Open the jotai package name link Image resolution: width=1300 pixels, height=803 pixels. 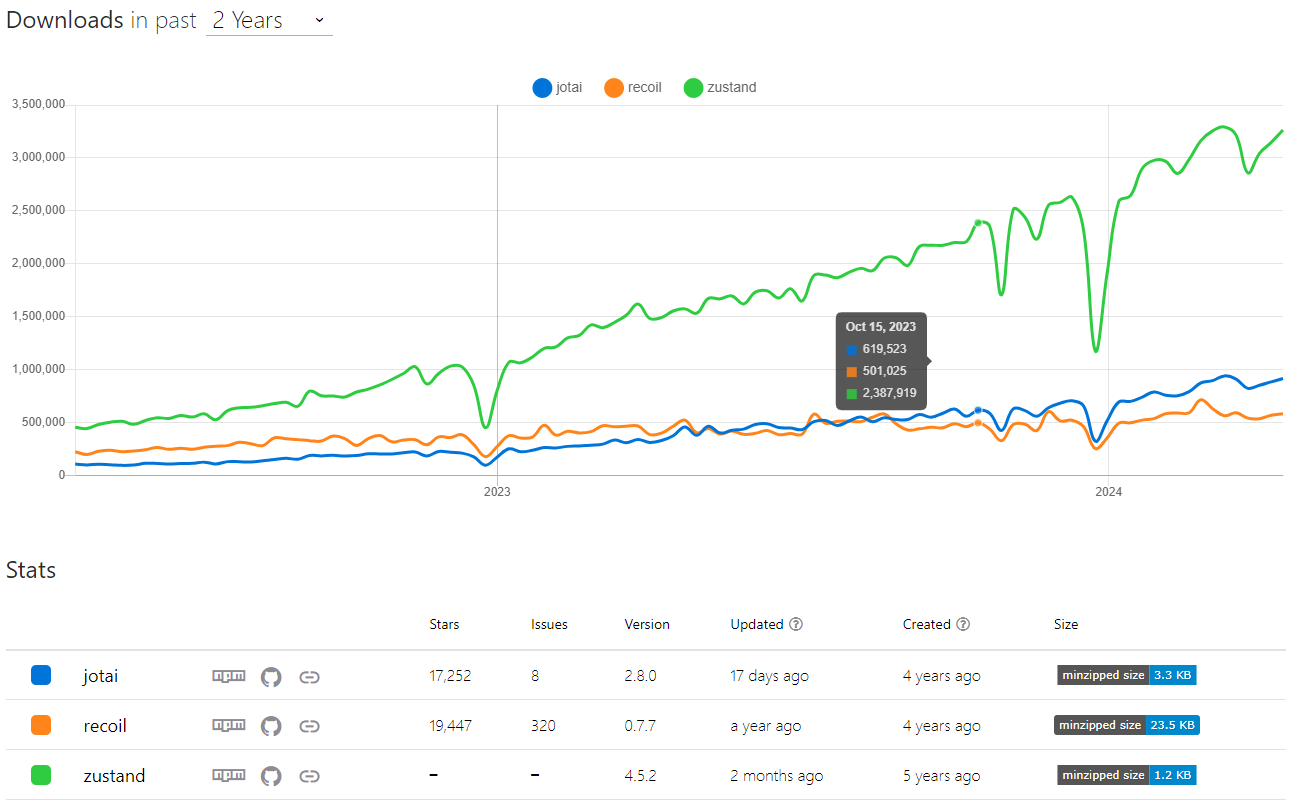pyautogui.click(x=100, y=676)
